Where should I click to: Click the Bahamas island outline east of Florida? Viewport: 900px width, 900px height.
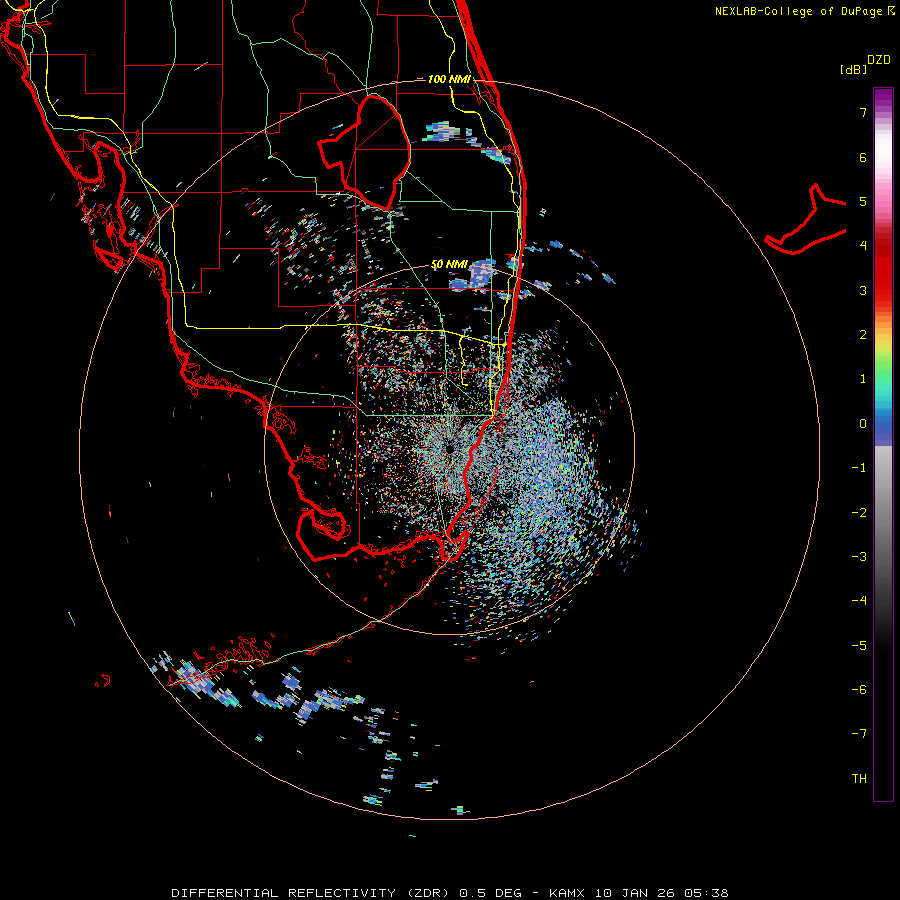click(x=805, y=220)
